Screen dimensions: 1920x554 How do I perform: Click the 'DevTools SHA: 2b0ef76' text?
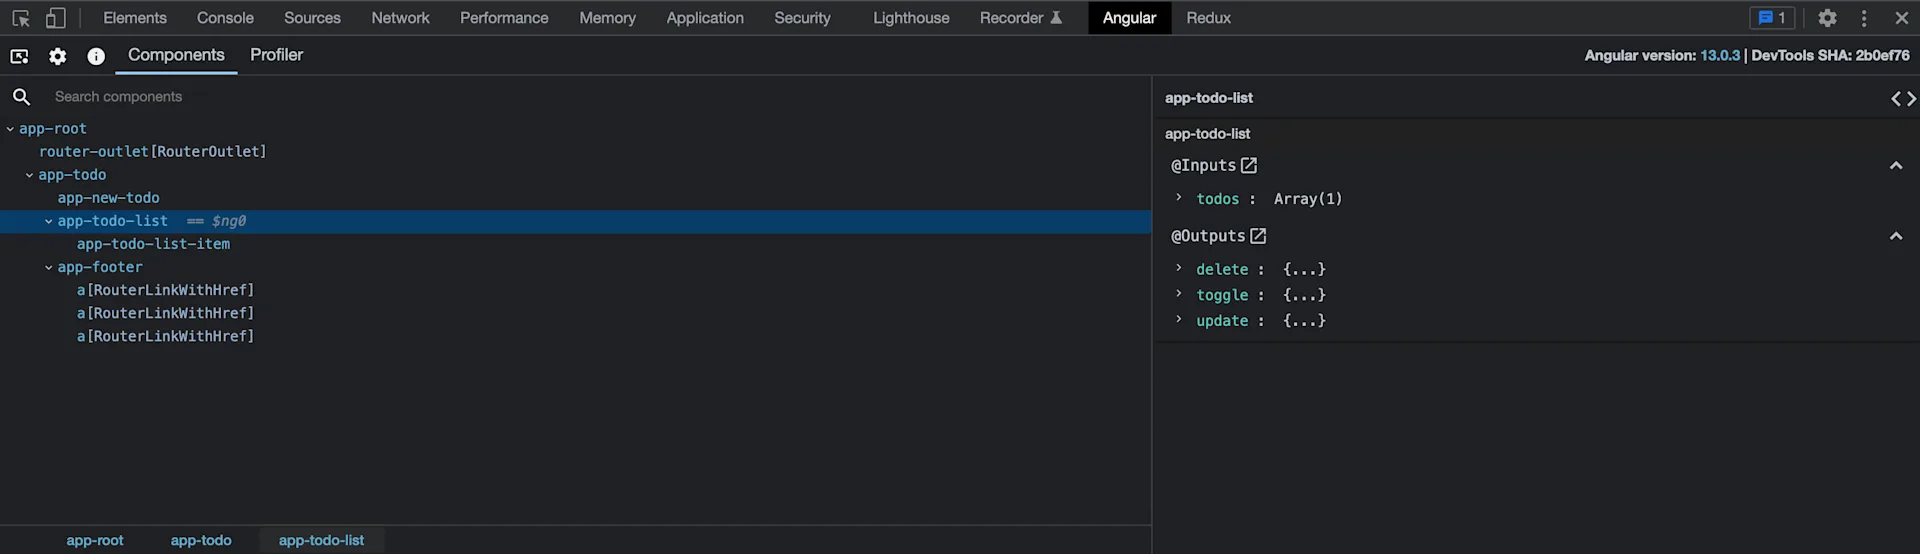pos(1830,56)
